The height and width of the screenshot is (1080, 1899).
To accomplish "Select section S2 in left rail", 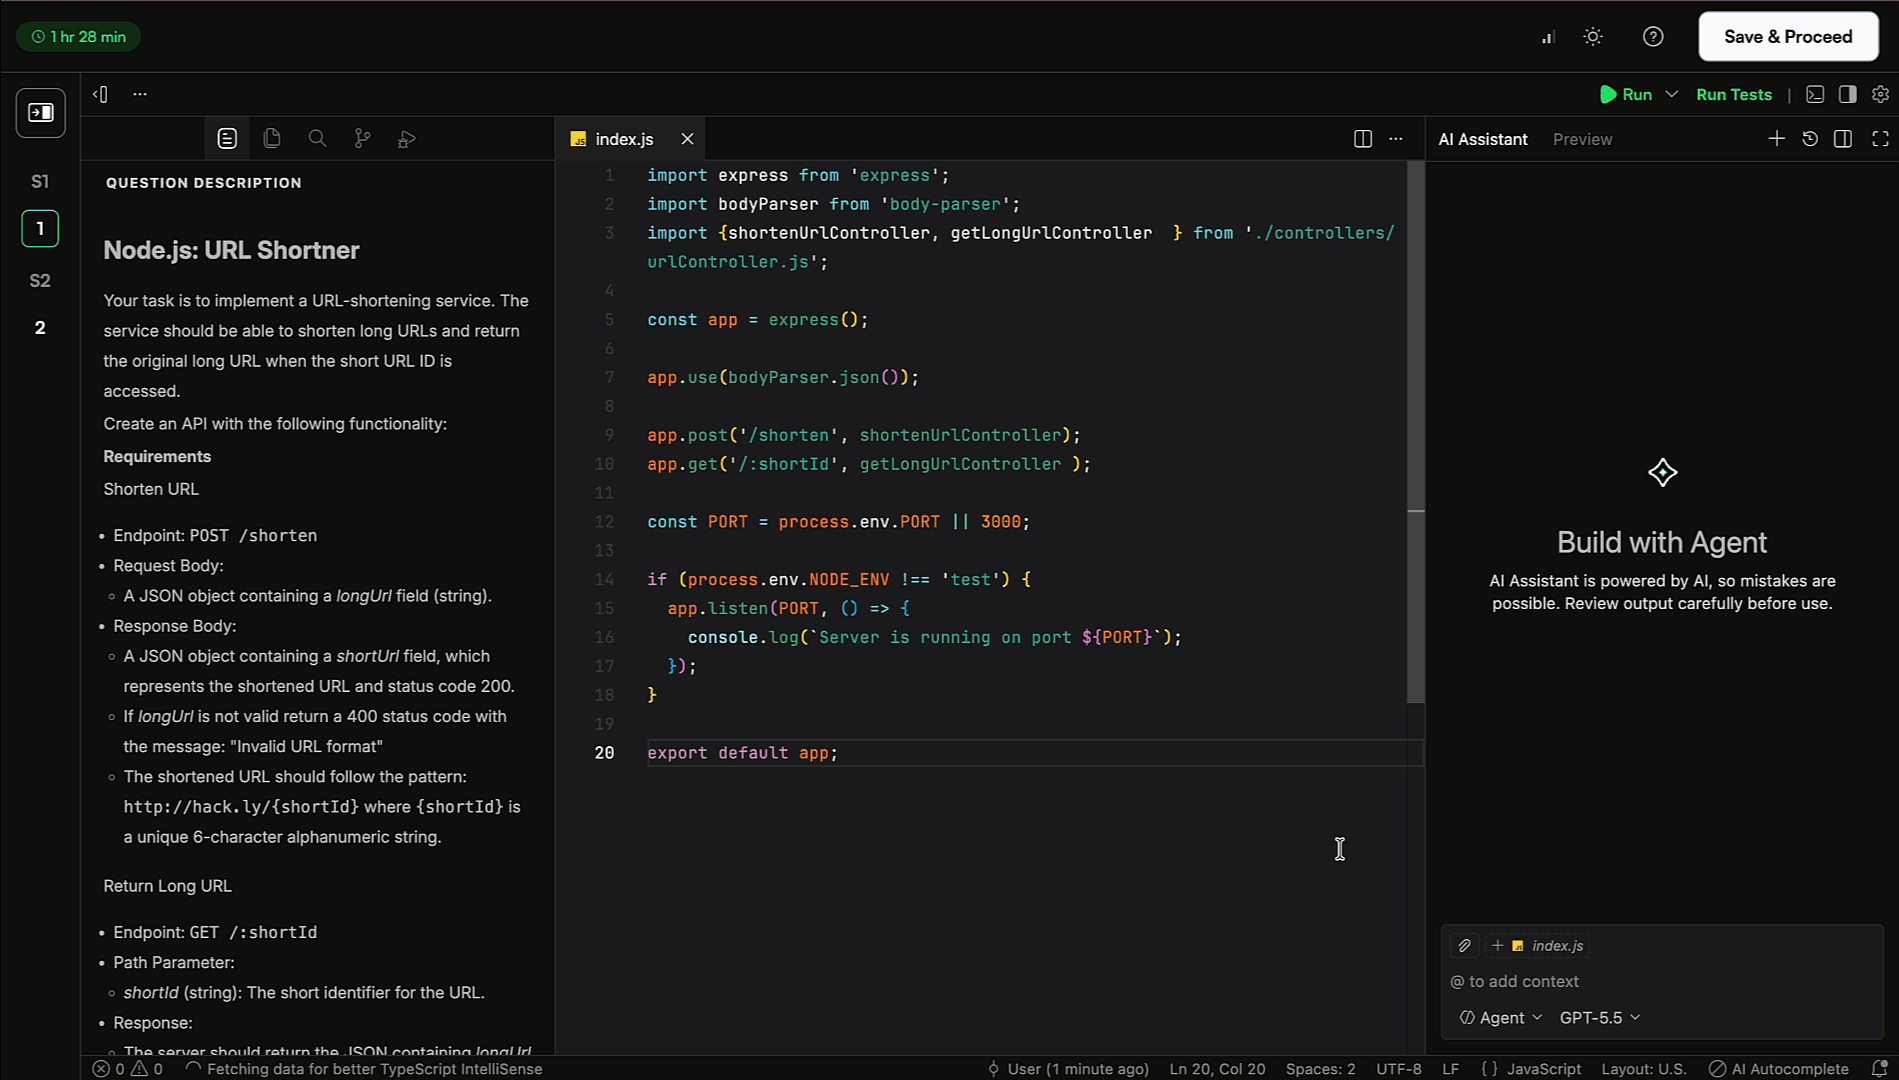I will point(40,281).
